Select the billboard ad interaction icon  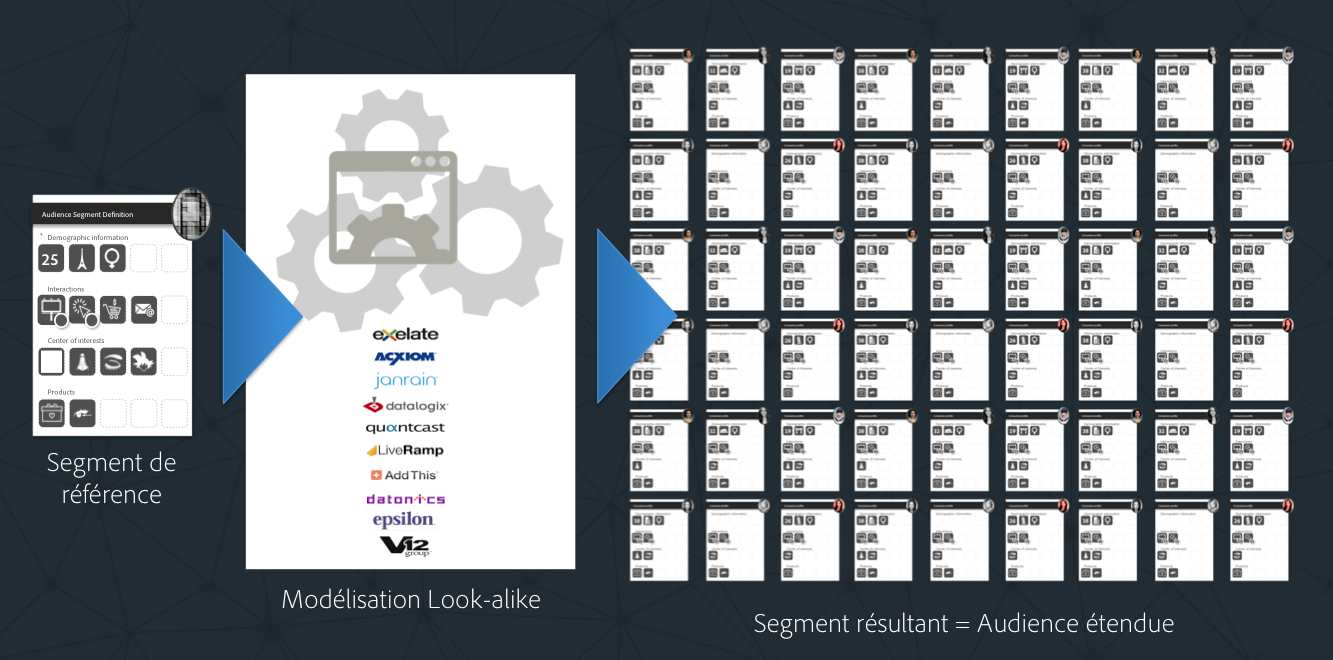point(51,310)
